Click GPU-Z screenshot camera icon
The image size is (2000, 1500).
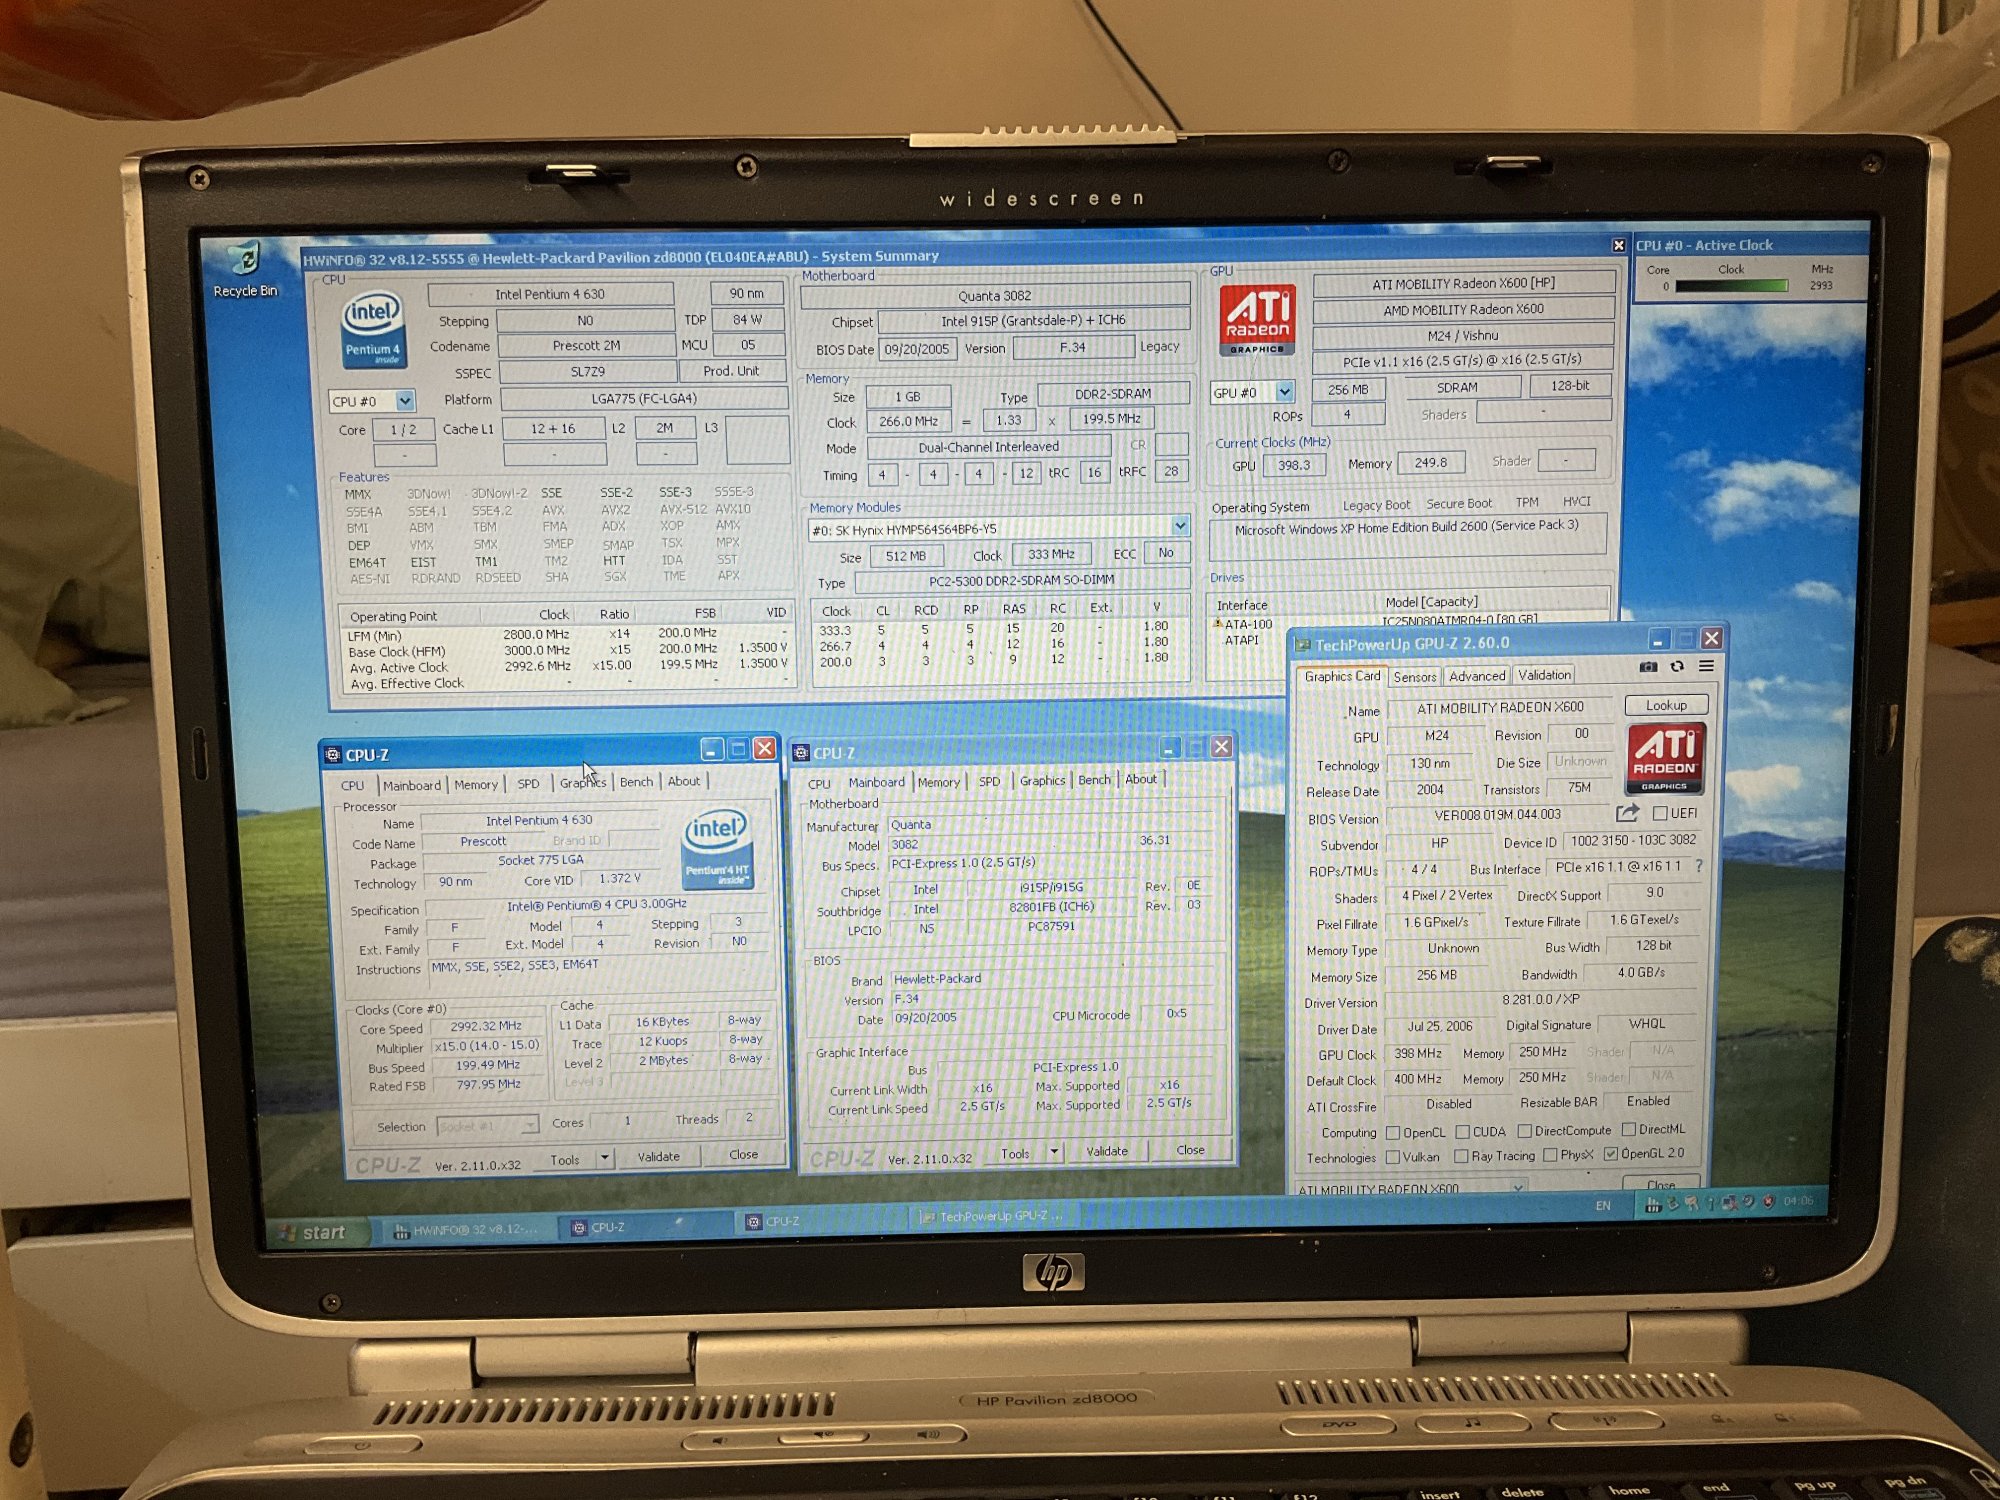(x=1648, y=667)
